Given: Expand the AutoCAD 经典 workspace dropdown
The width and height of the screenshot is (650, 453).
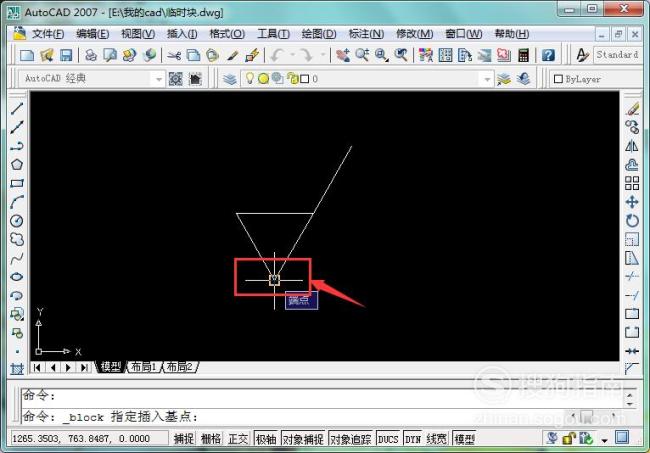Looking at the screenshot, I should tap(158, 79).
